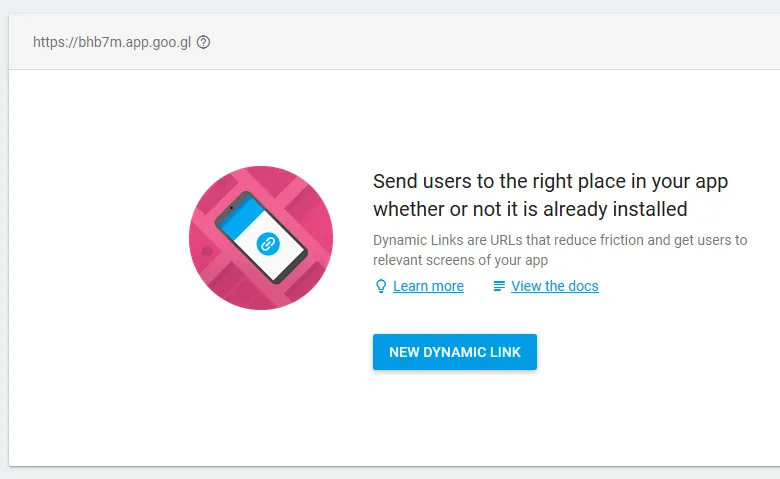Click the help question mark icon beside the URL

(203, 42)
